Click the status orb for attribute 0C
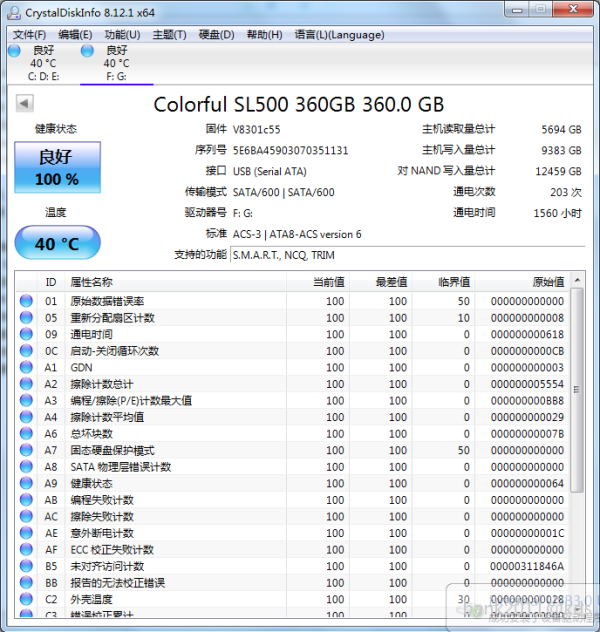The width and height of the screenshot is (600, 632). pyautogui.click(x=26, y=351)
